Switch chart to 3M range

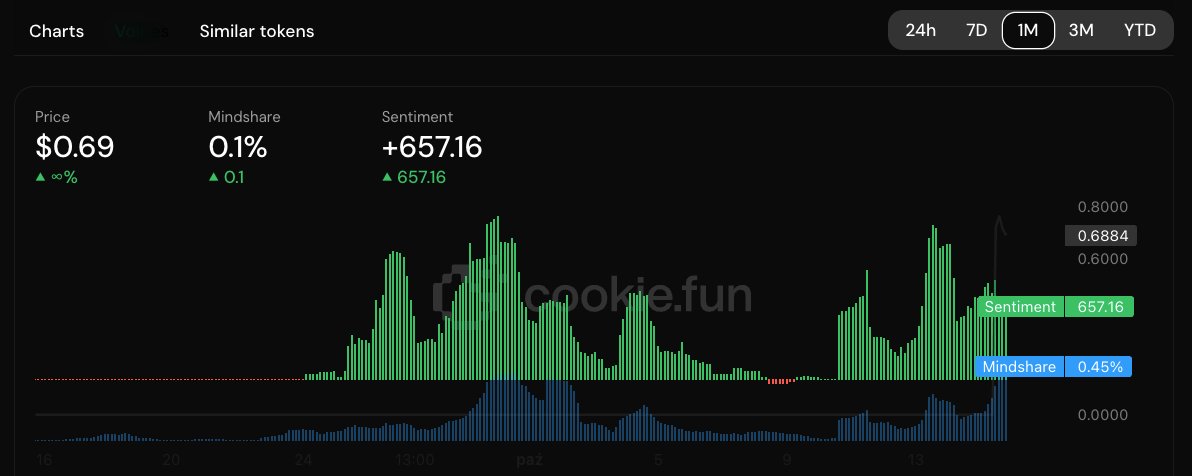[x=1080, y=30]
